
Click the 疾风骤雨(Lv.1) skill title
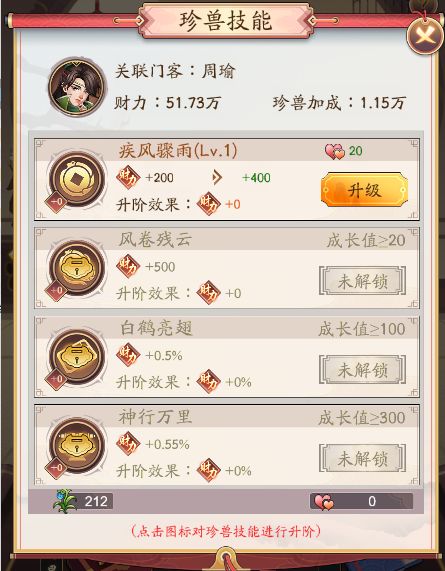coord(178,150)
